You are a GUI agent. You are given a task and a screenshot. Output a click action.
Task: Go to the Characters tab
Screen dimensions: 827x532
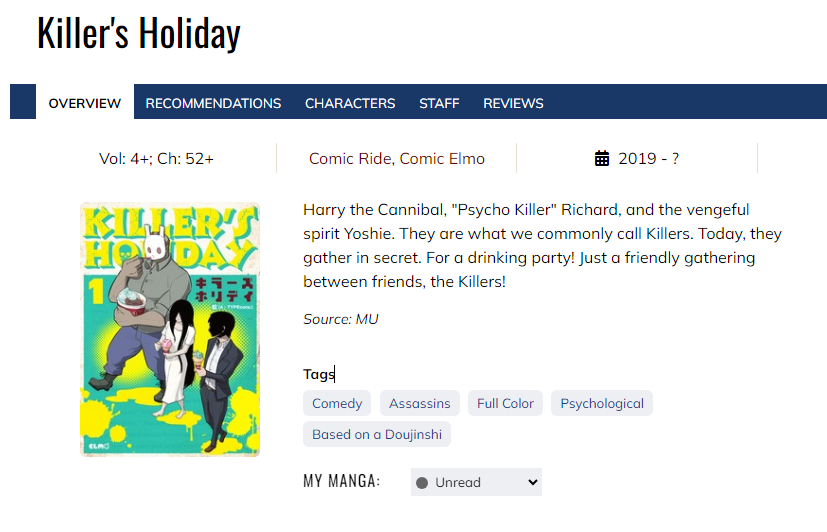click(350, 103)
